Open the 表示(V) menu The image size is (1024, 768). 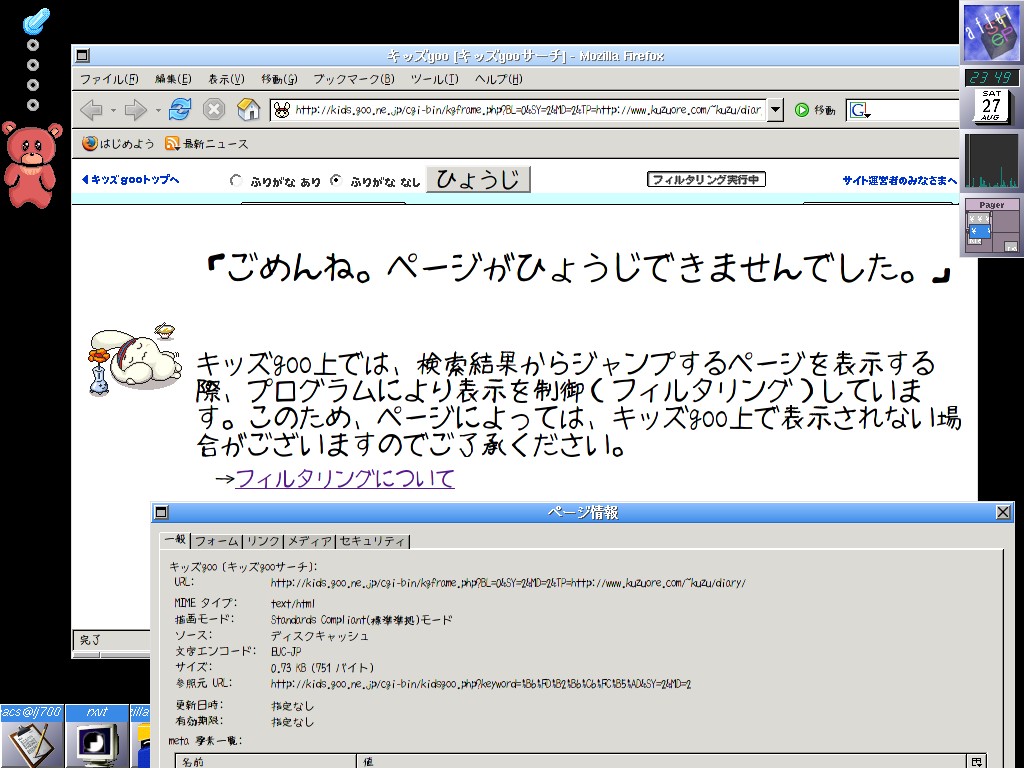226,79
